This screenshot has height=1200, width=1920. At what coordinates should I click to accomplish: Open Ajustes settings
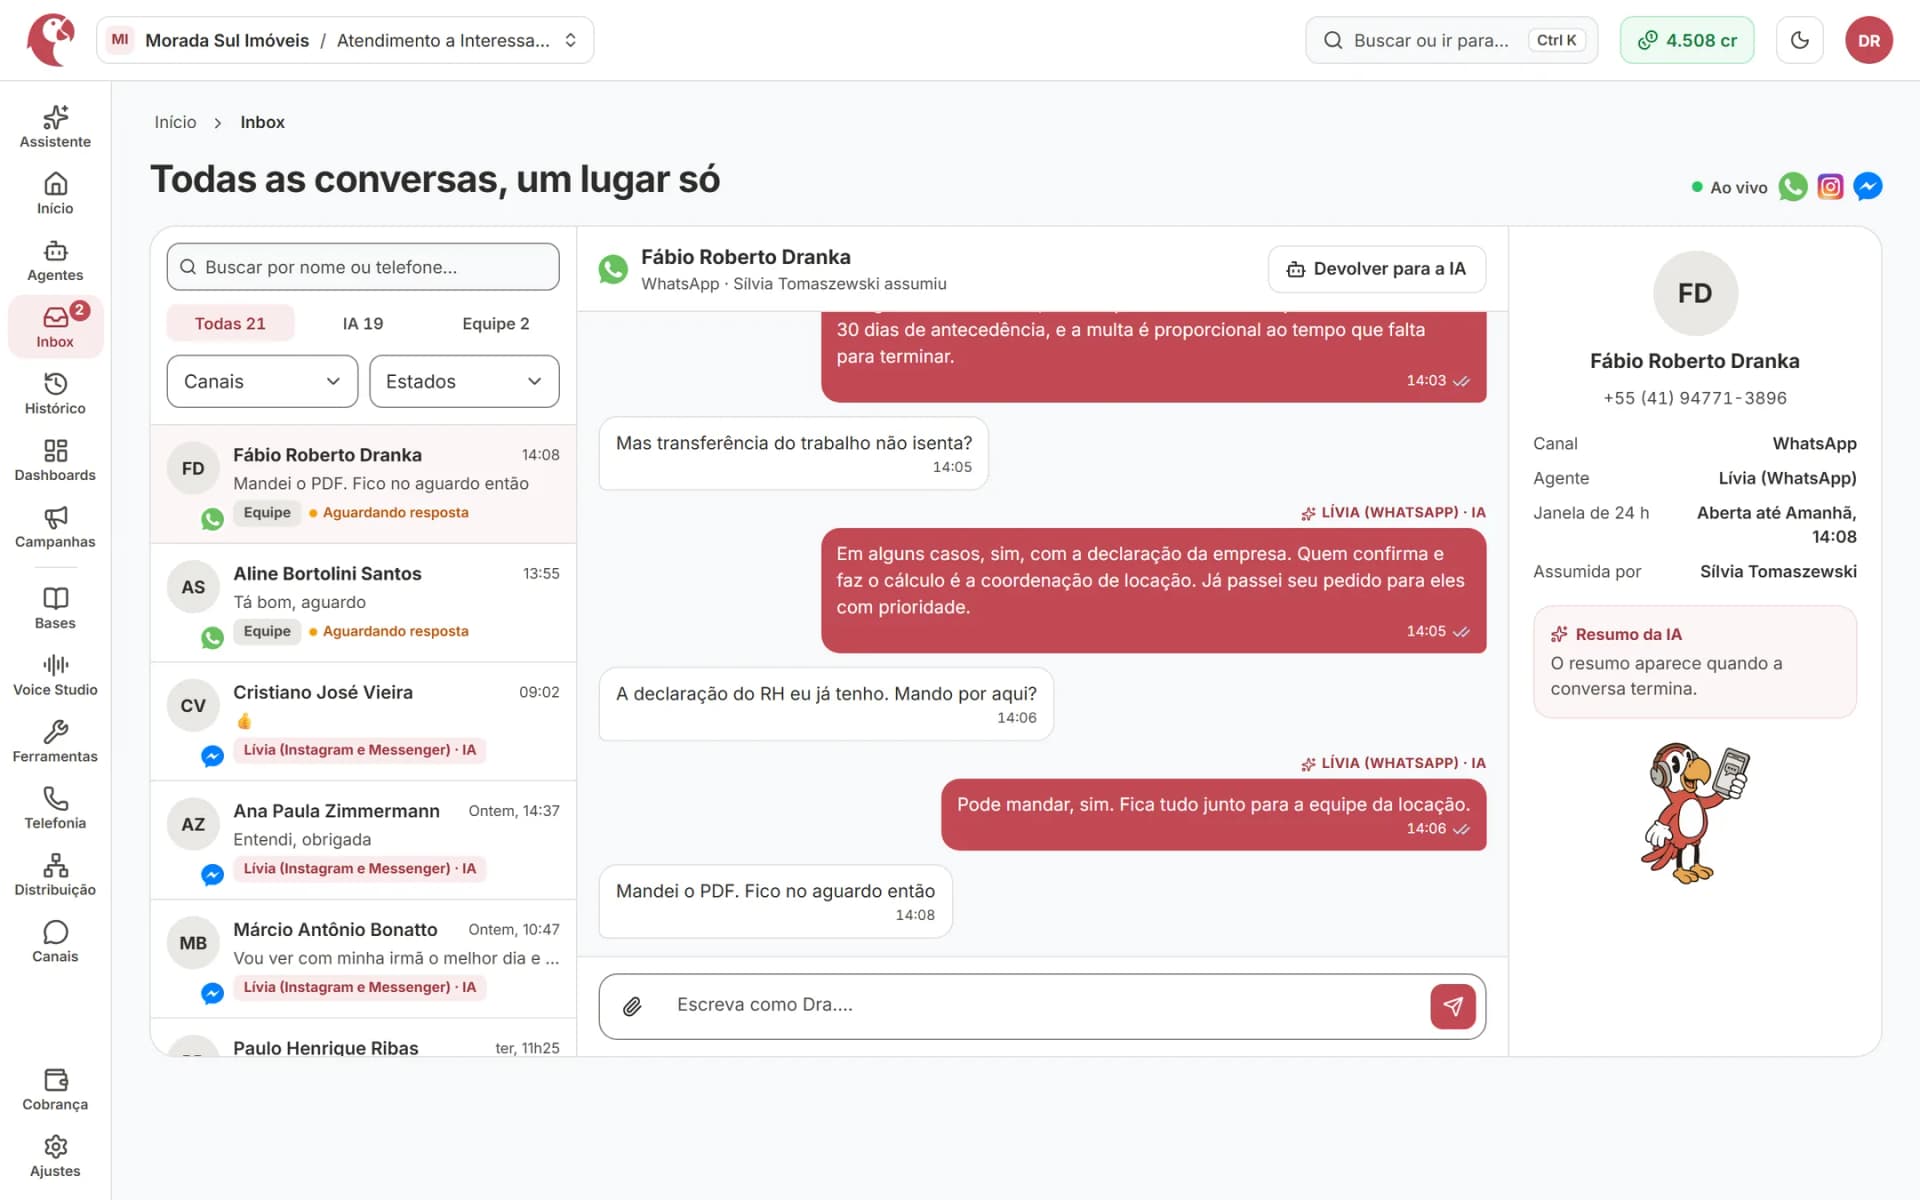(x=55, y=1158)
